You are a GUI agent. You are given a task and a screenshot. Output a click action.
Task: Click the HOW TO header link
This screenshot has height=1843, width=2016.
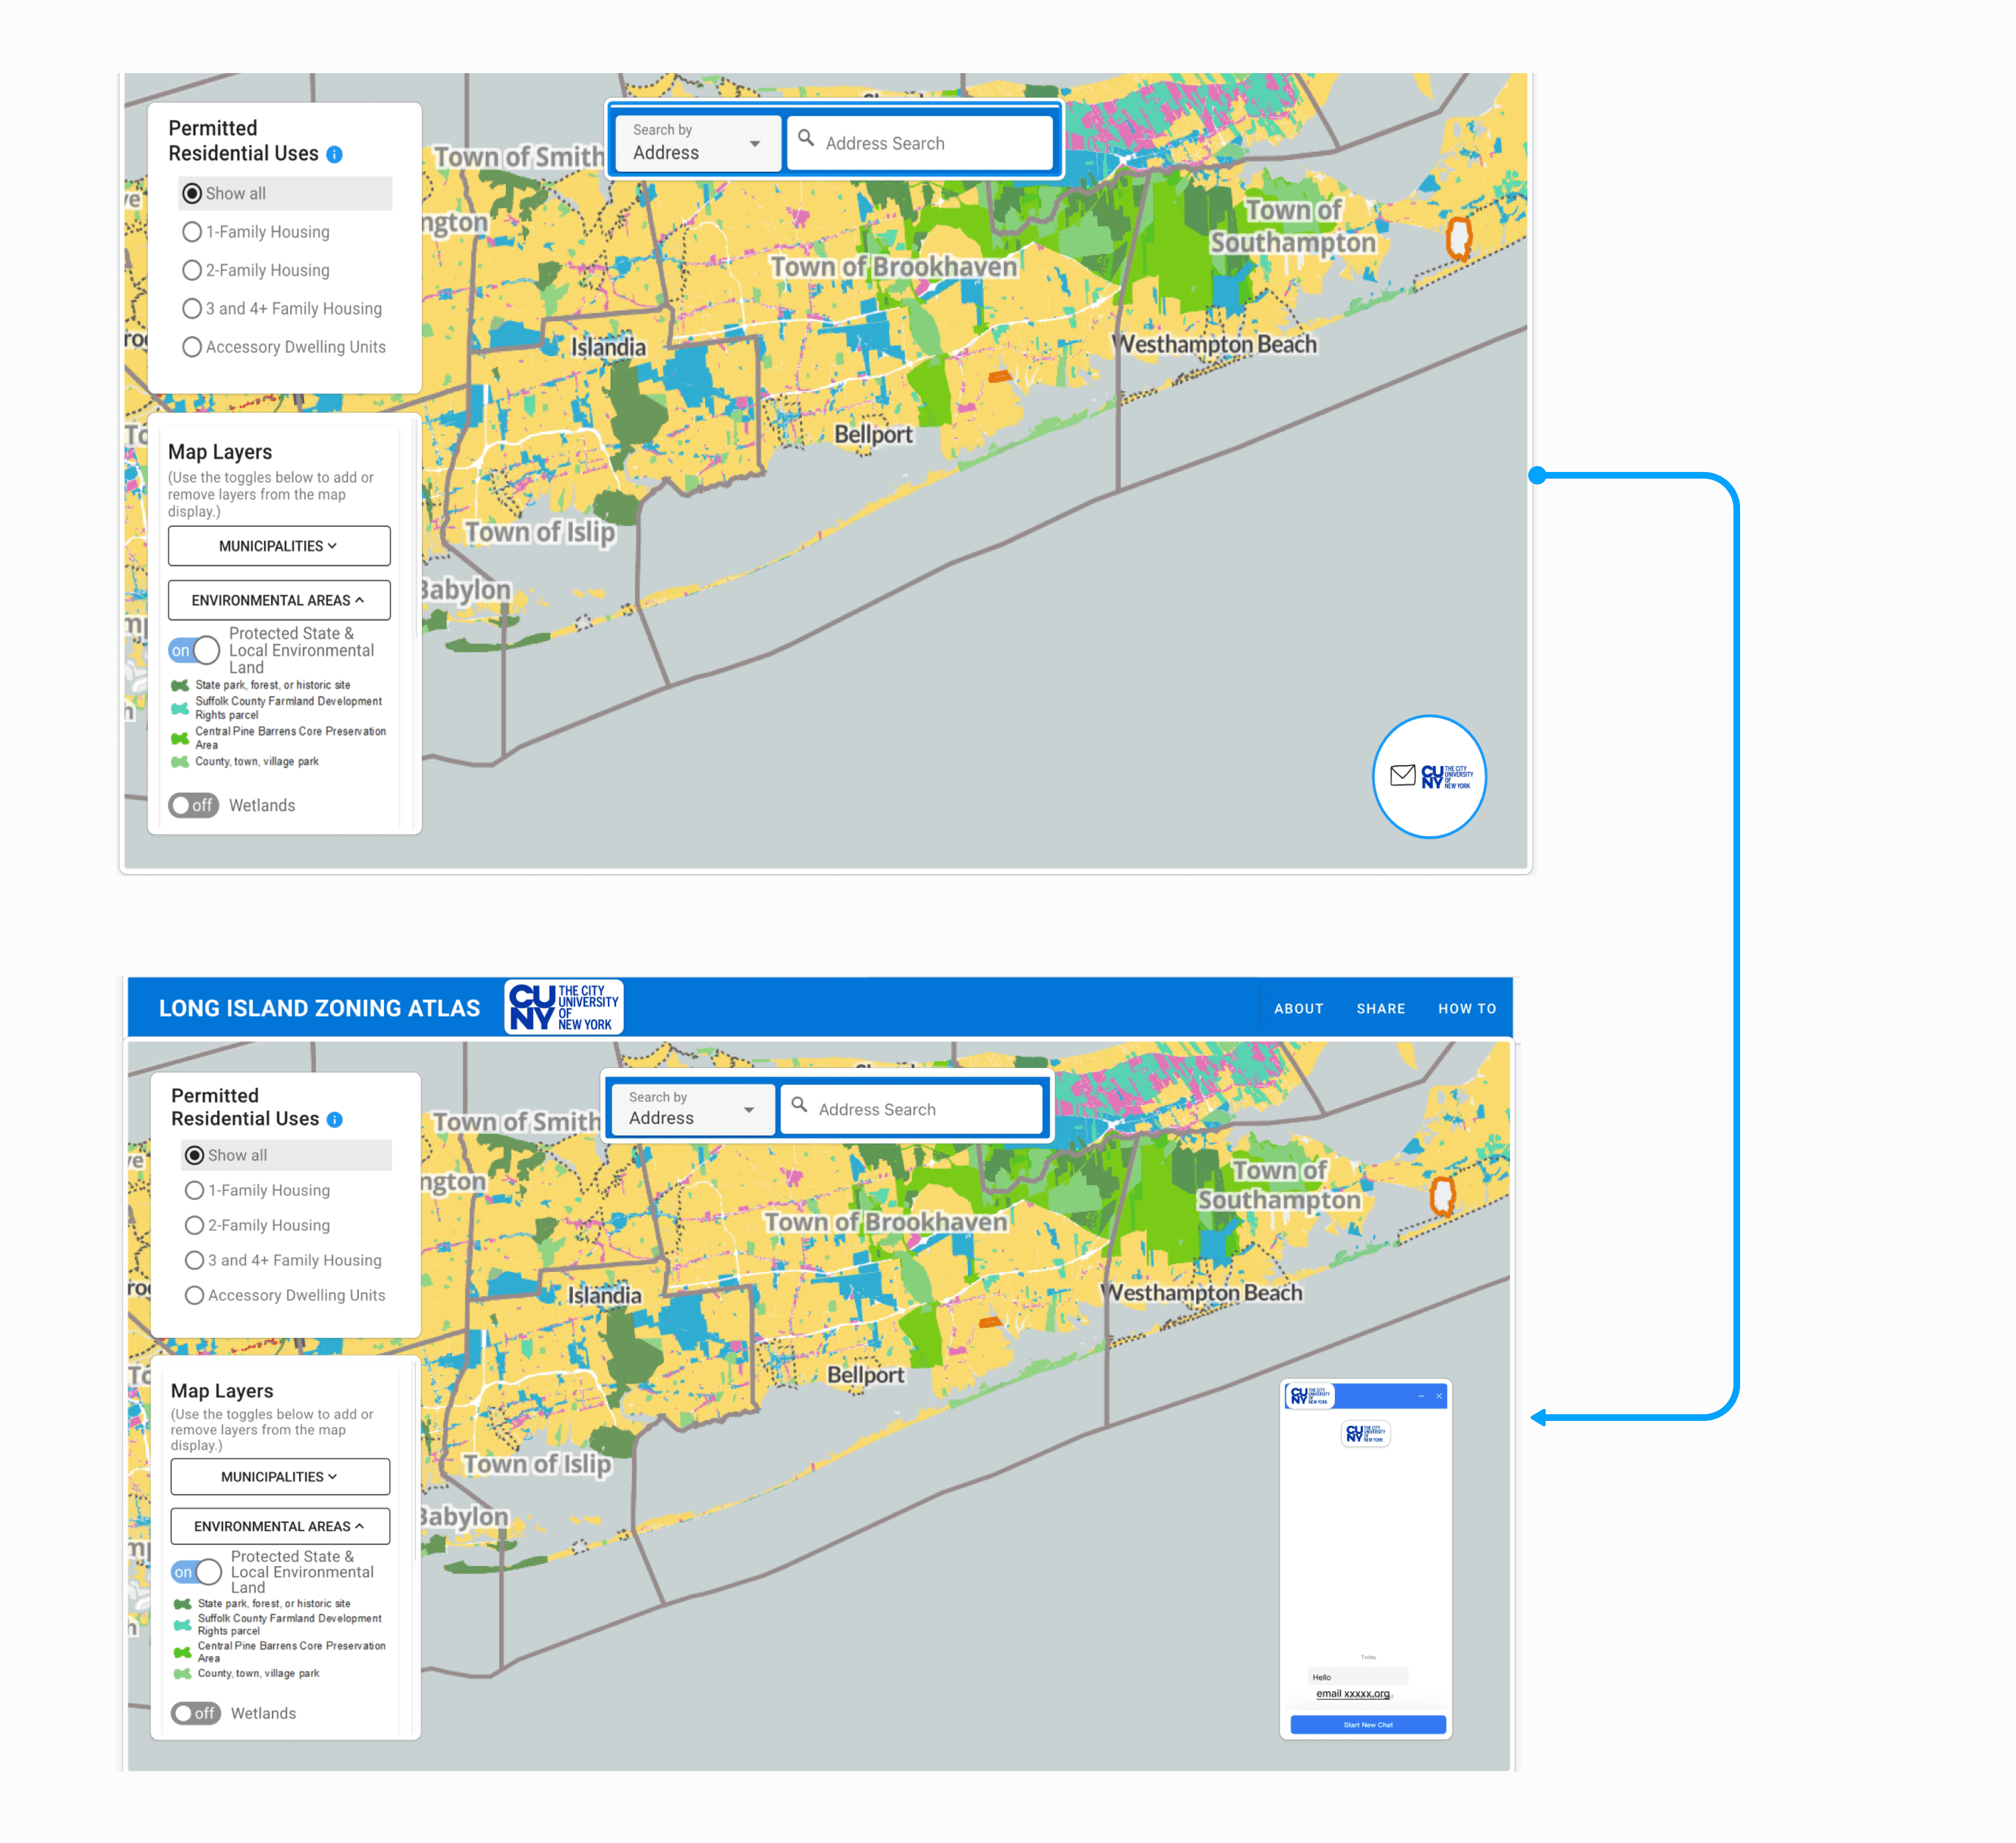[x=1466, y=1008]
